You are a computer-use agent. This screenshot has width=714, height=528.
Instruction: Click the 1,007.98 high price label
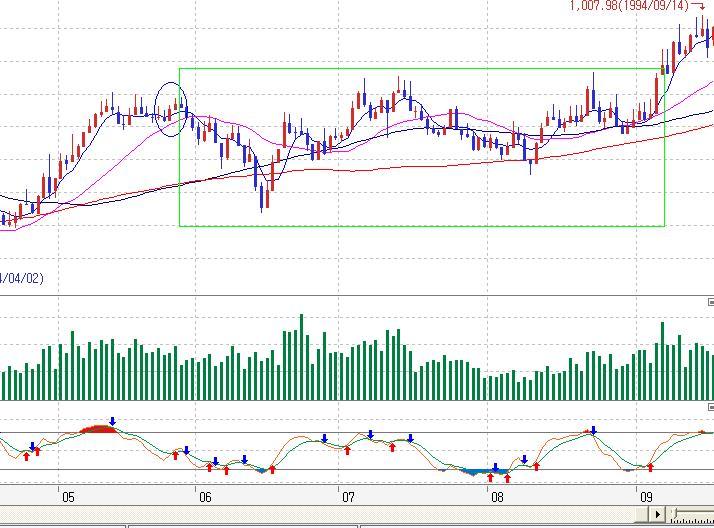629,6
